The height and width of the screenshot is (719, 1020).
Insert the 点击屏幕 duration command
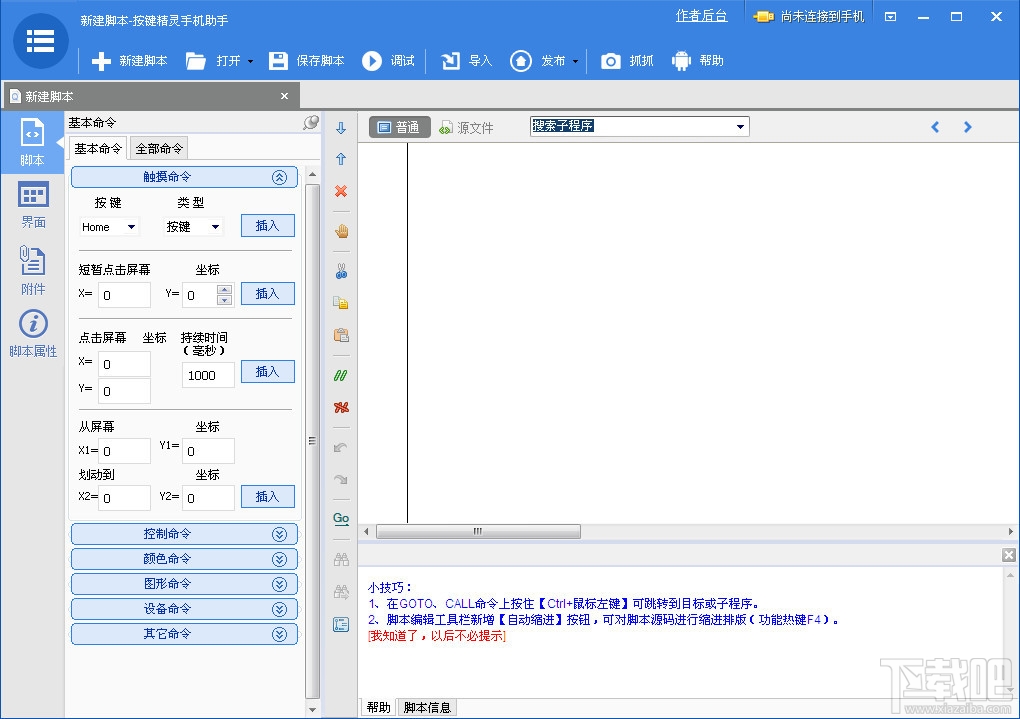[267, 372]
